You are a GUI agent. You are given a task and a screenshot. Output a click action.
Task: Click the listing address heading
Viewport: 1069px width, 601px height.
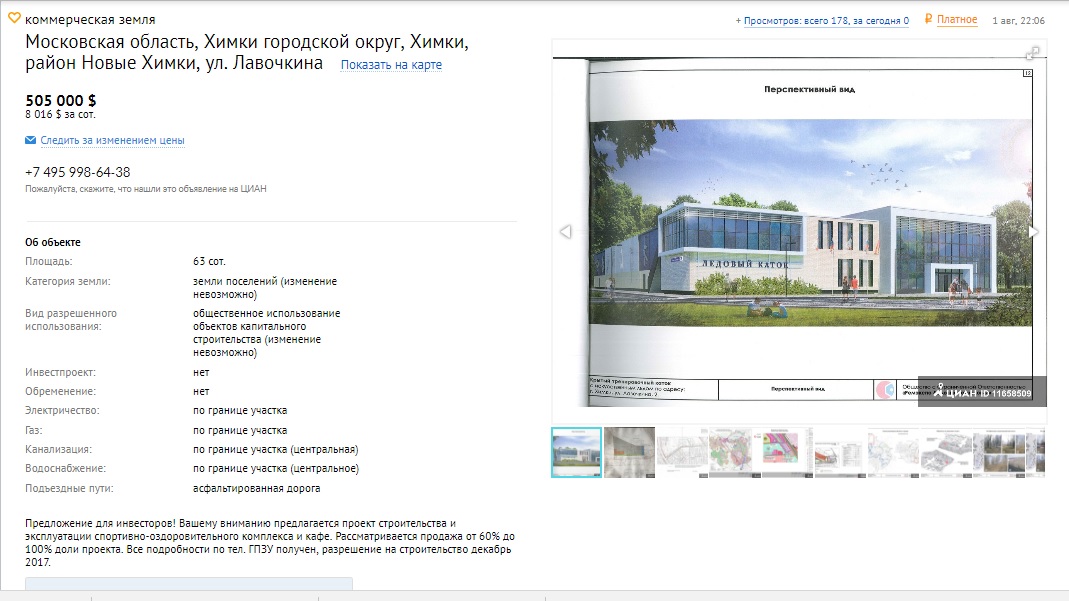coord(246,53)
